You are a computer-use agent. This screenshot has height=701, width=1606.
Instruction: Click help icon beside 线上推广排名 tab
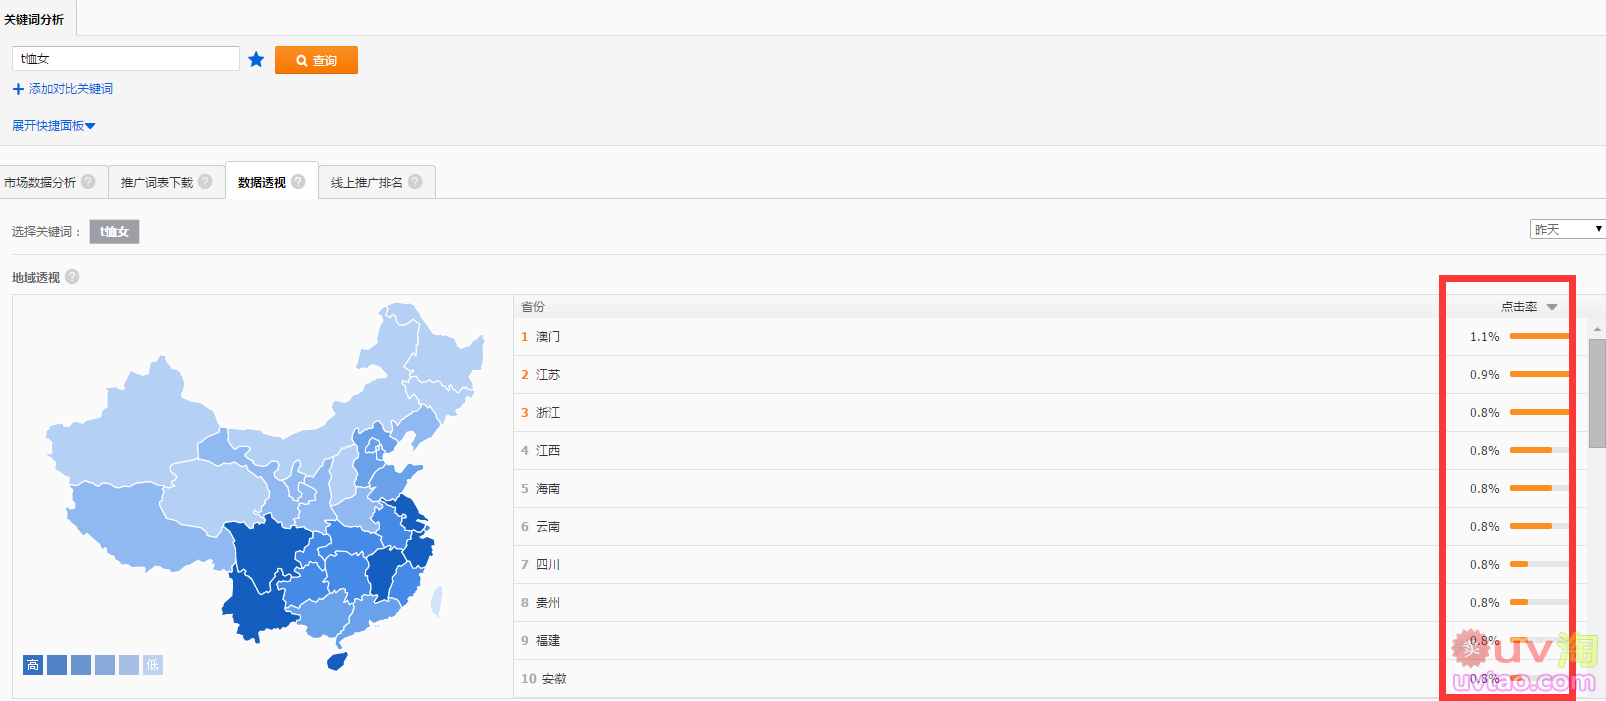(415, 181)
